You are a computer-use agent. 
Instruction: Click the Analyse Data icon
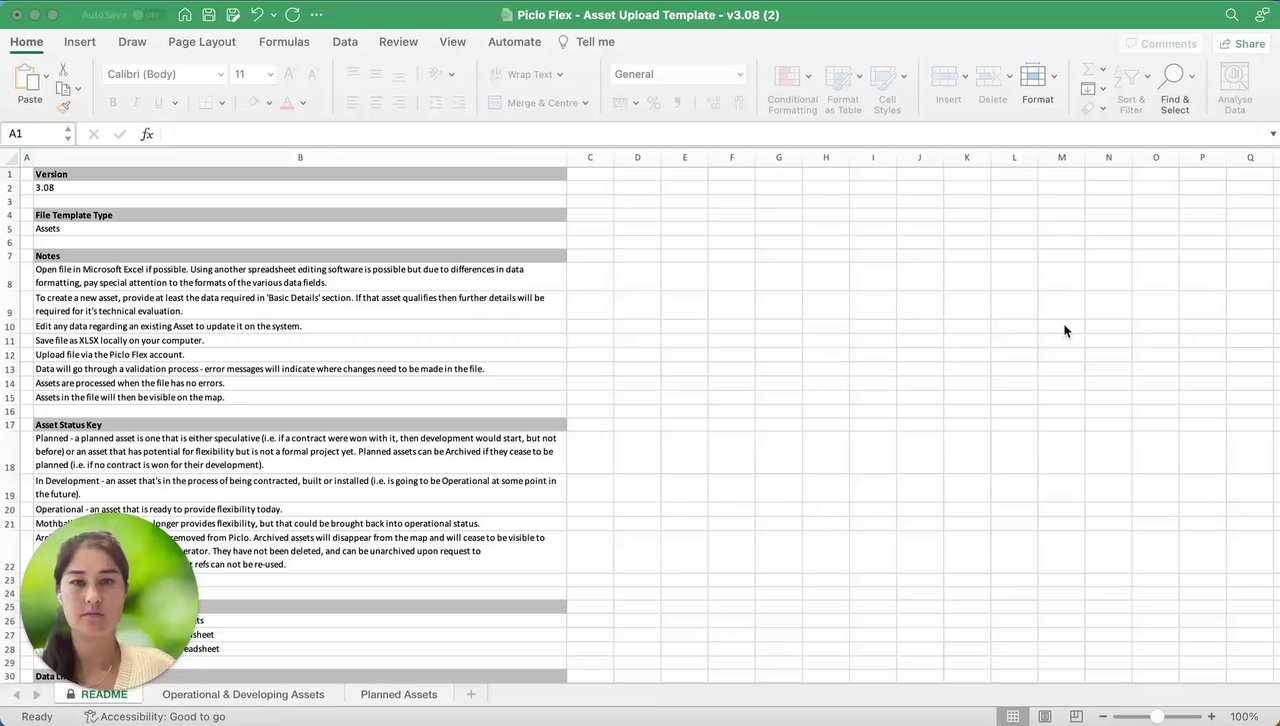pyautogui.click(x=1235, y=78)
